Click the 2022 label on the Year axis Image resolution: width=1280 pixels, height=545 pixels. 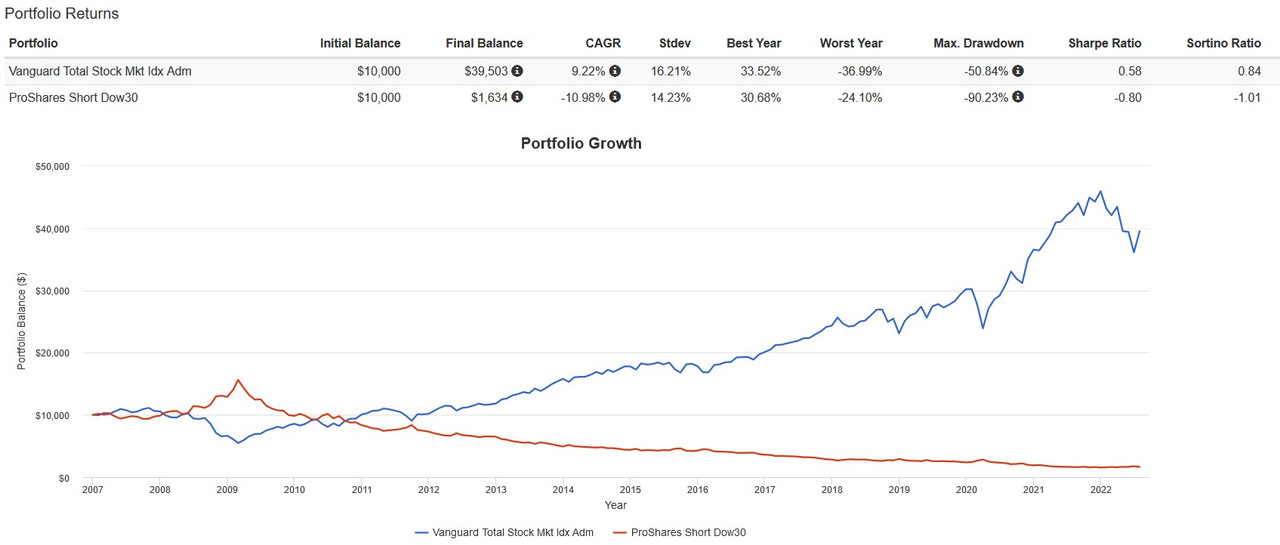[x=1100, y=490]
